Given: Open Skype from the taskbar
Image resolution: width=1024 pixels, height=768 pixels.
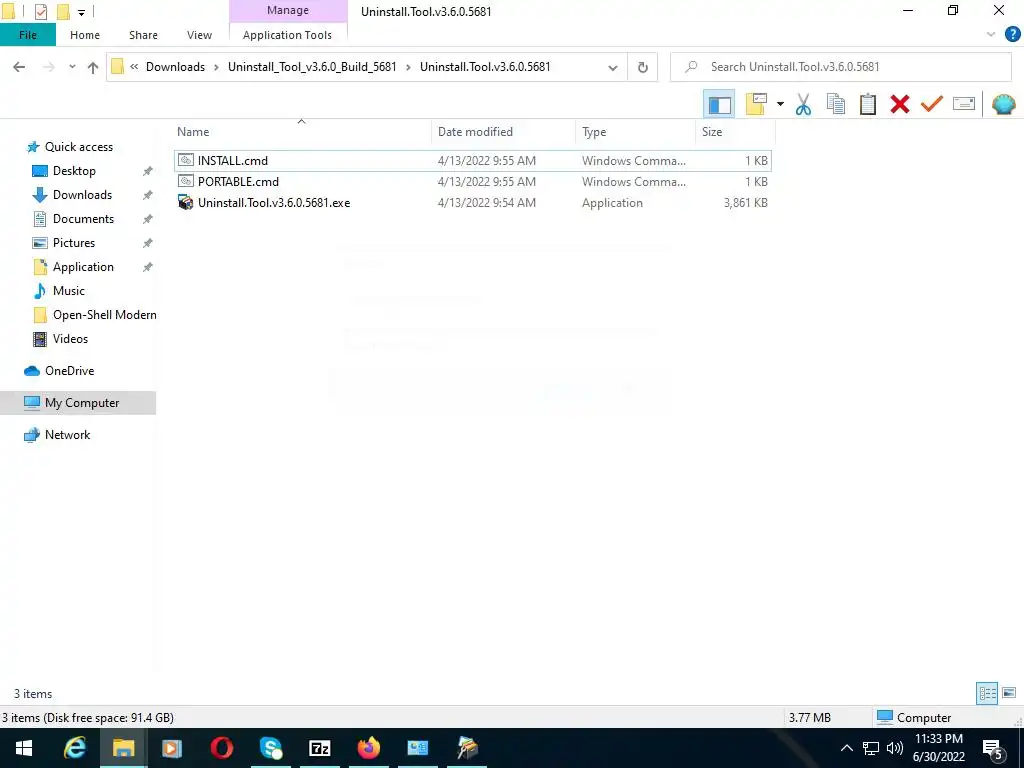Looking at the screenshot, I should [271, 748].
